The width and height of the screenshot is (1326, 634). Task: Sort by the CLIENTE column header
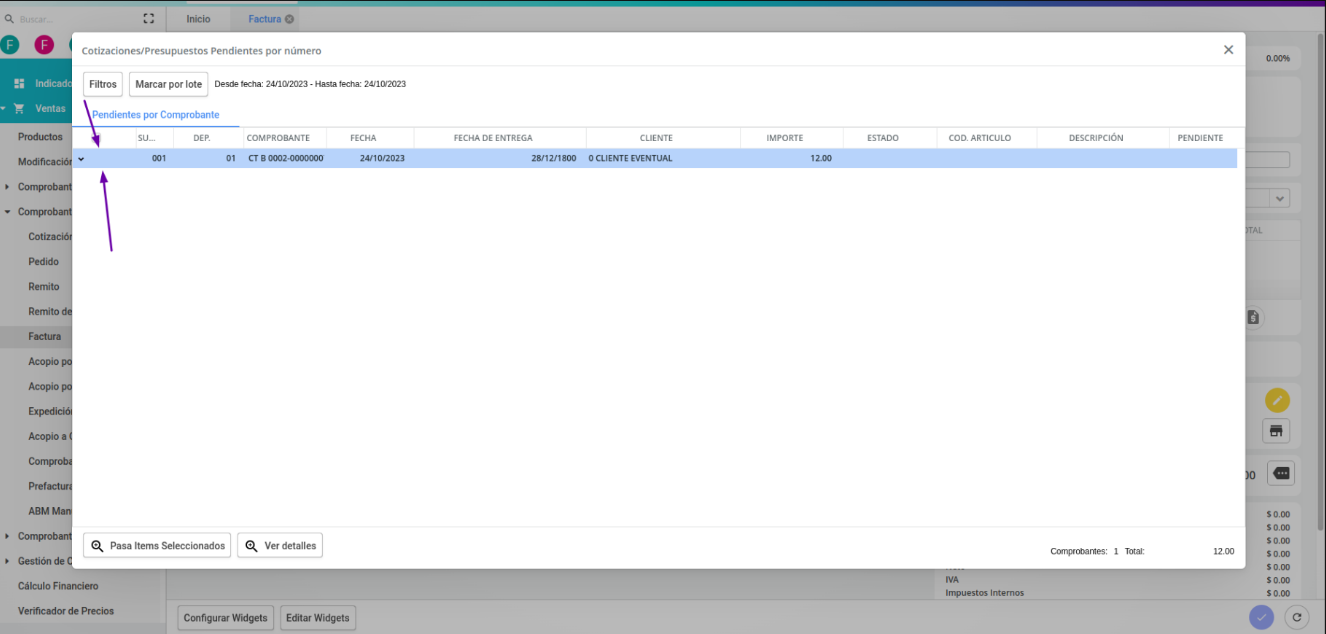[656, 138]
